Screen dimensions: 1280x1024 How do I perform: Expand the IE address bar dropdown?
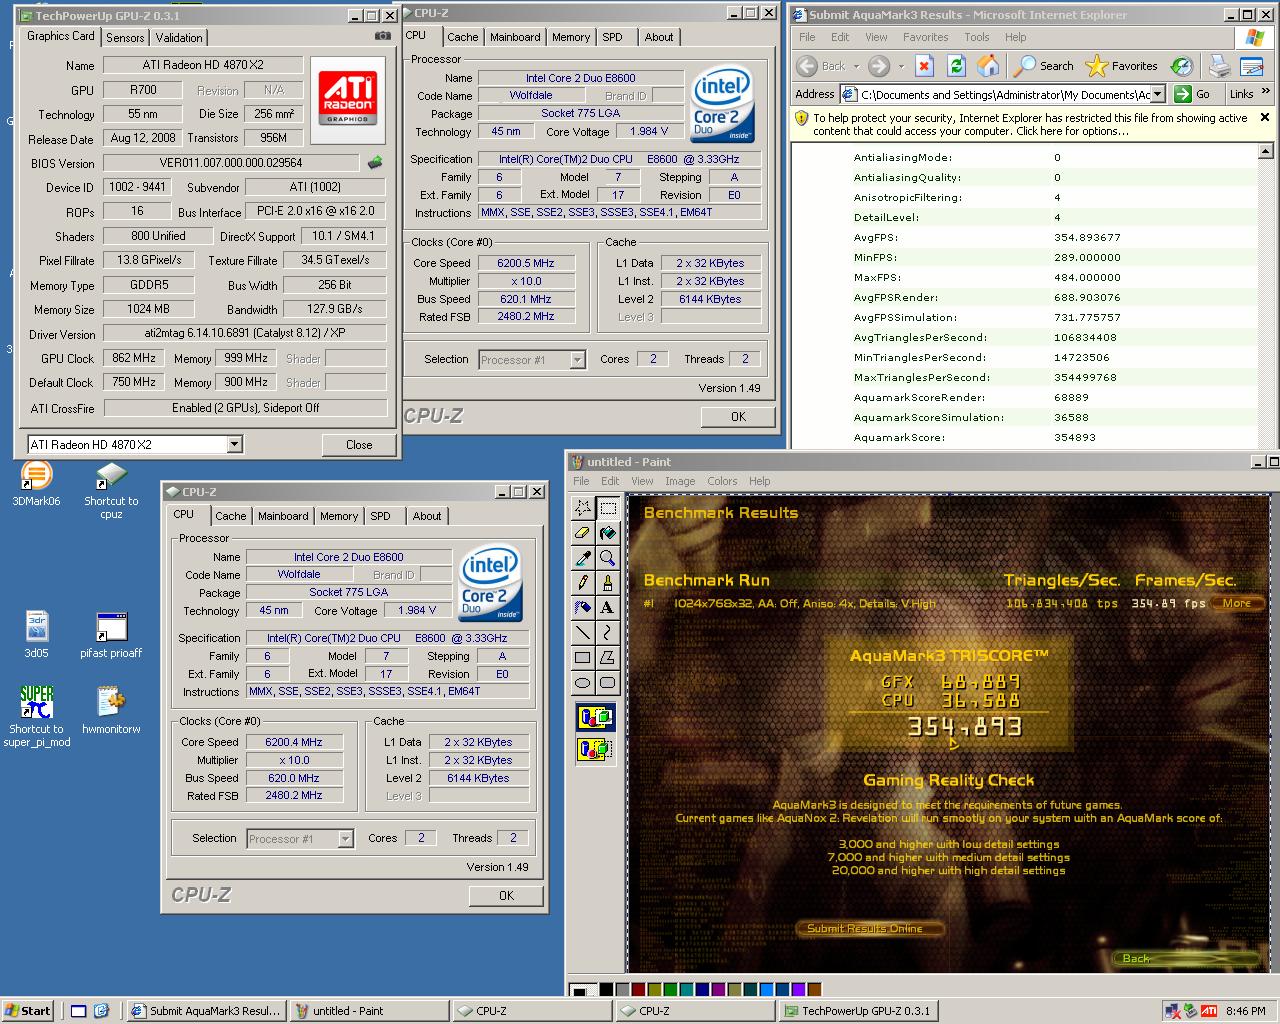coord(1158,94)
